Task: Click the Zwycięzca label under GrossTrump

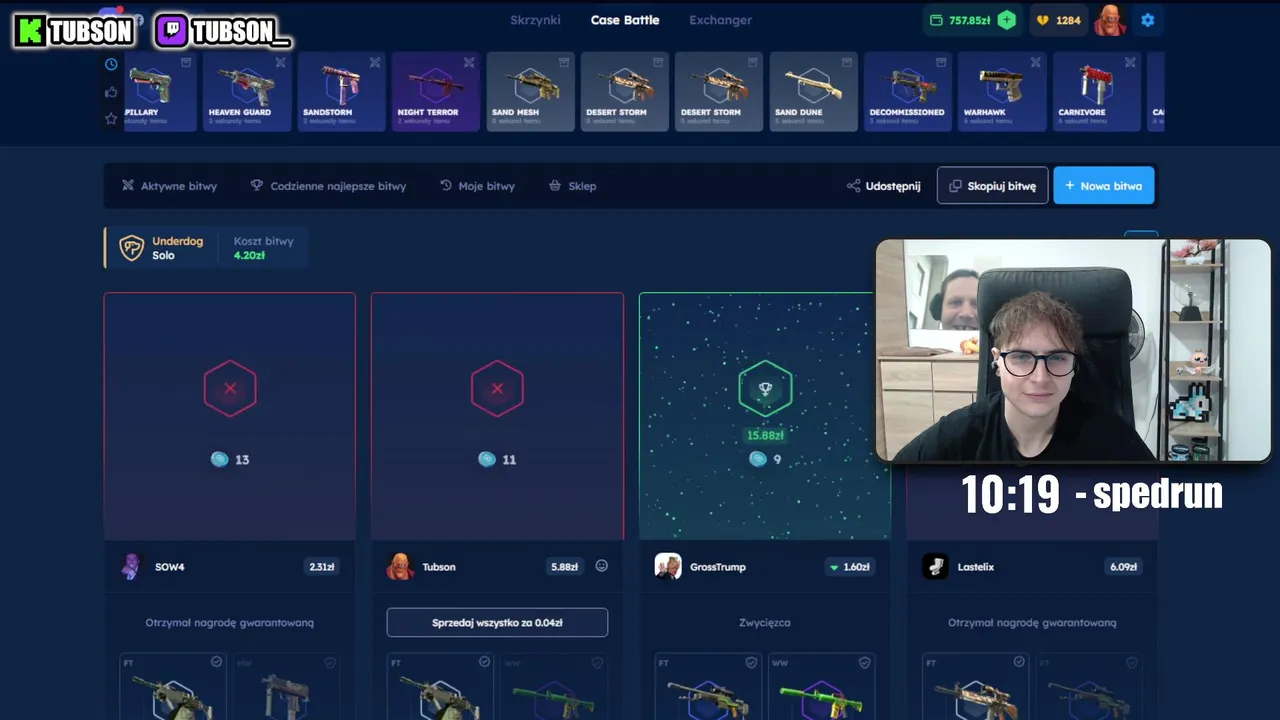Action: 765,622
